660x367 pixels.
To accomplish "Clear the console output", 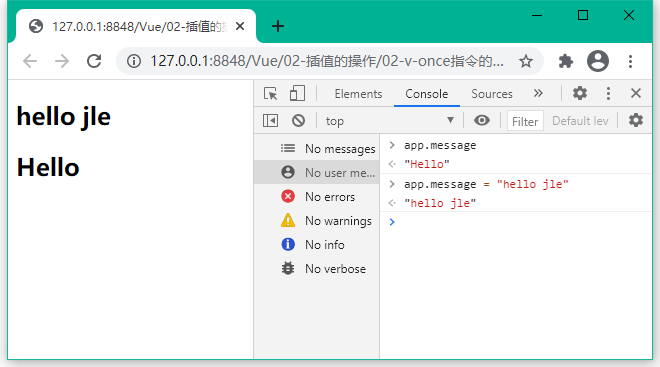I will tap(298, 121).
